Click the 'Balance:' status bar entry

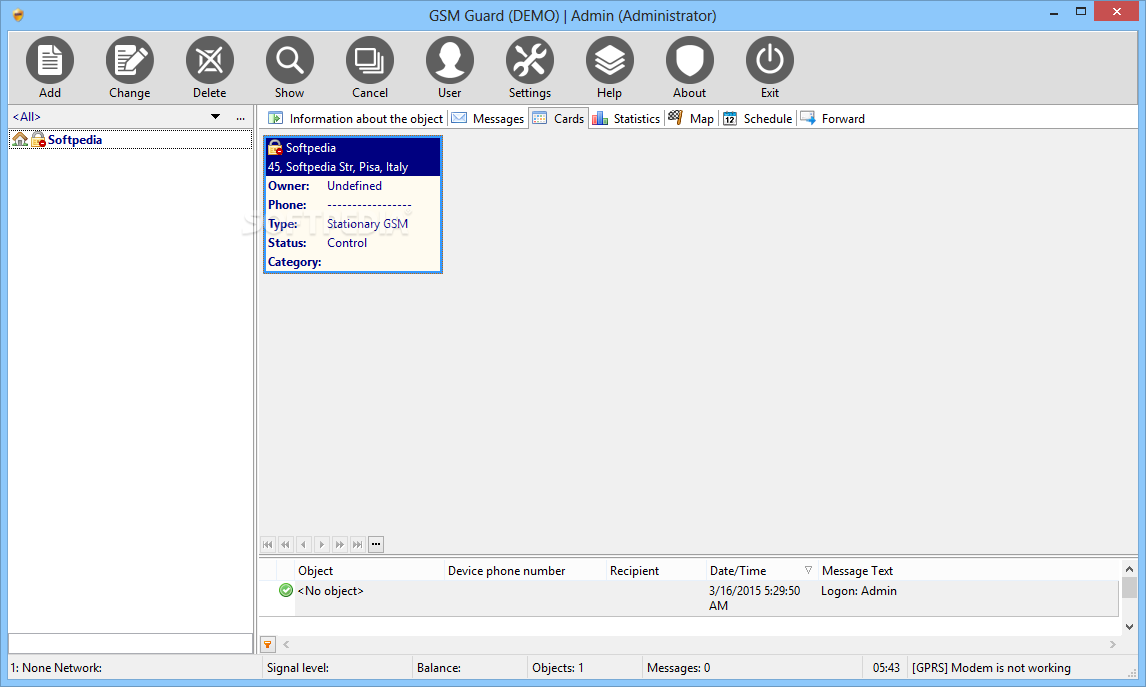click(439, 668)
